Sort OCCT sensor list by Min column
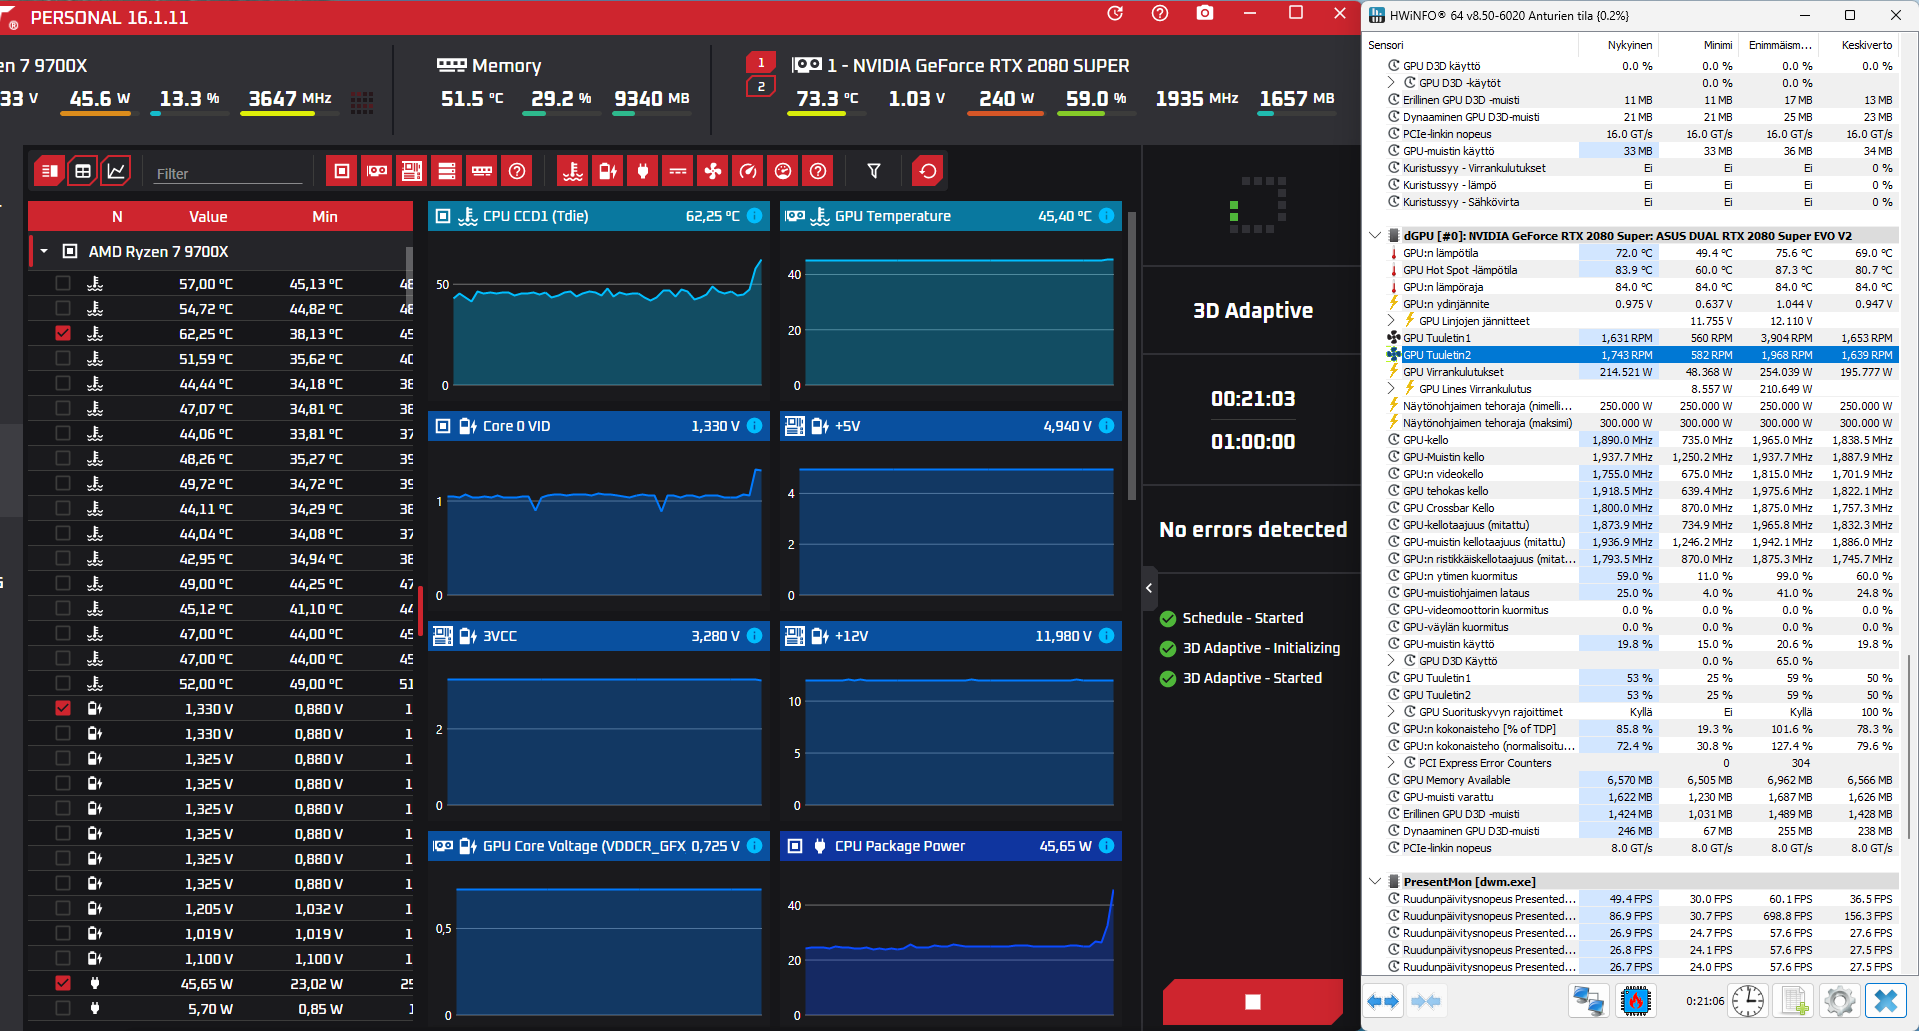Screen dimensions: 1919x1031 325,217
